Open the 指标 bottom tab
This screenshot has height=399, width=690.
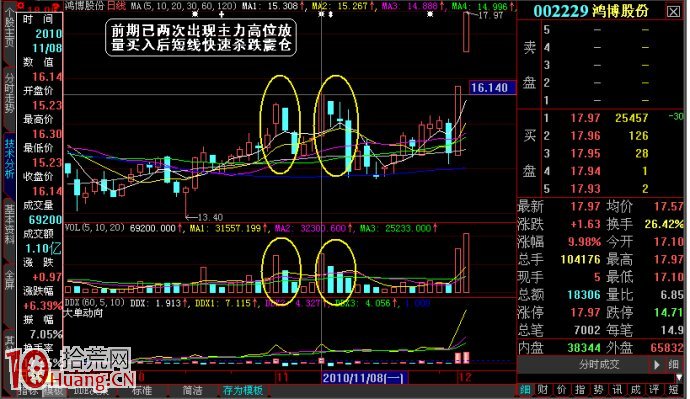pyautogui.click(x=29, y=391)
